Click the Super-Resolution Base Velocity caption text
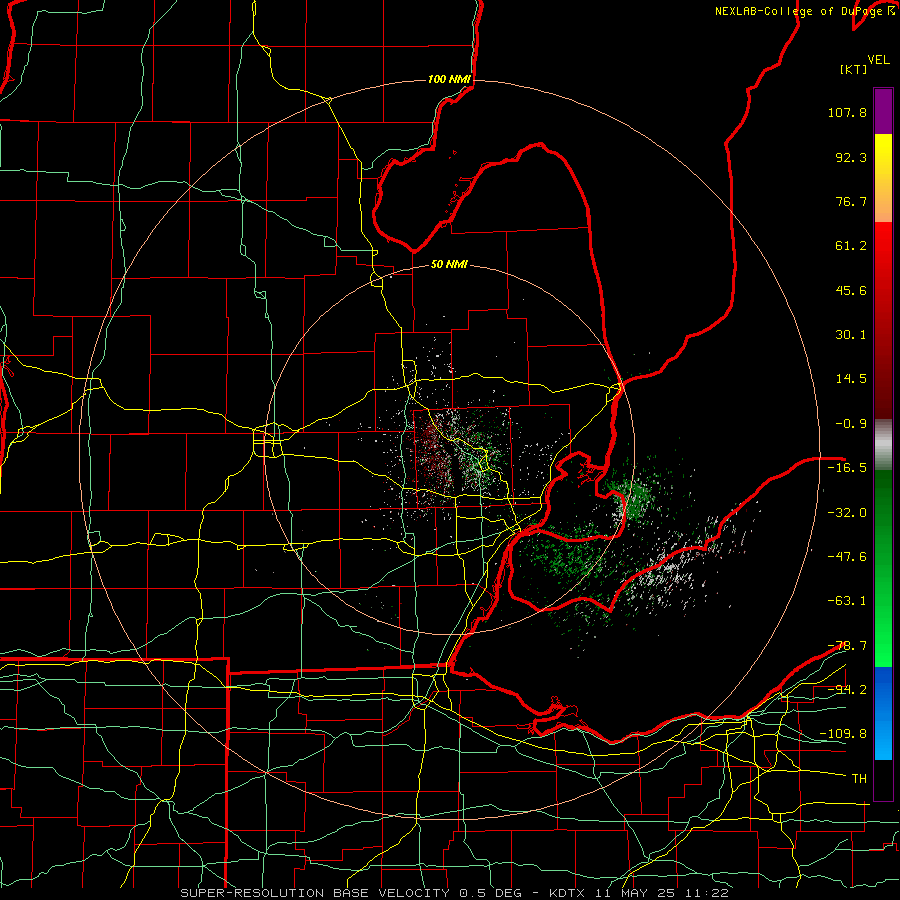The width and height of the screenshot is (900, 900). pyautogui.click(x=454, y=893)
